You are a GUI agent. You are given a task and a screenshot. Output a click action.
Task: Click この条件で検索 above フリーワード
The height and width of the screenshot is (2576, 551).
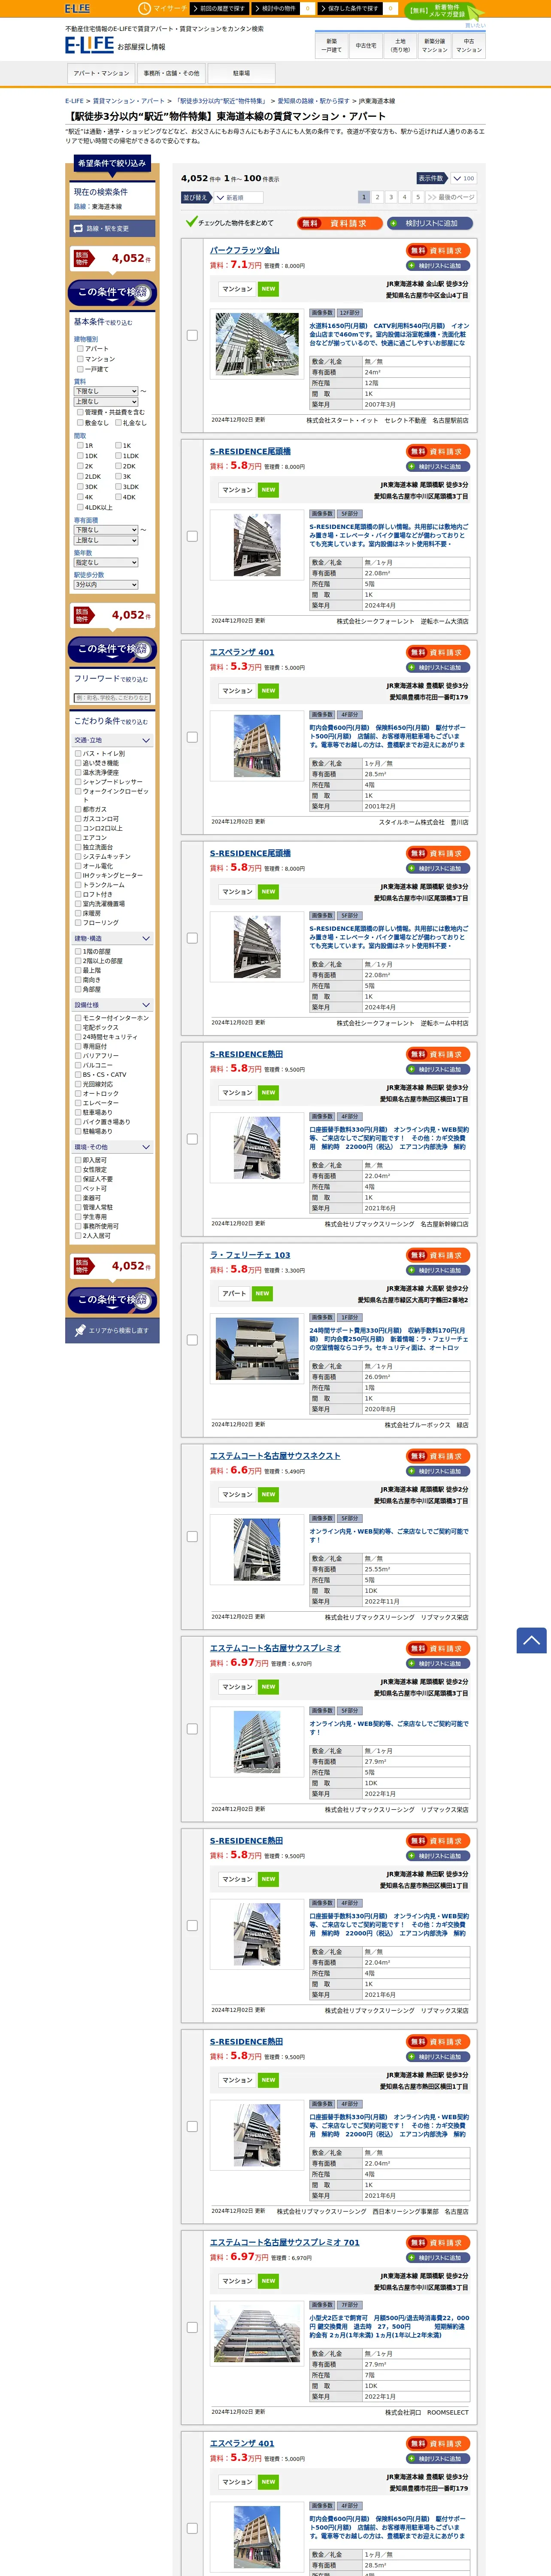[x=112, y=649]
